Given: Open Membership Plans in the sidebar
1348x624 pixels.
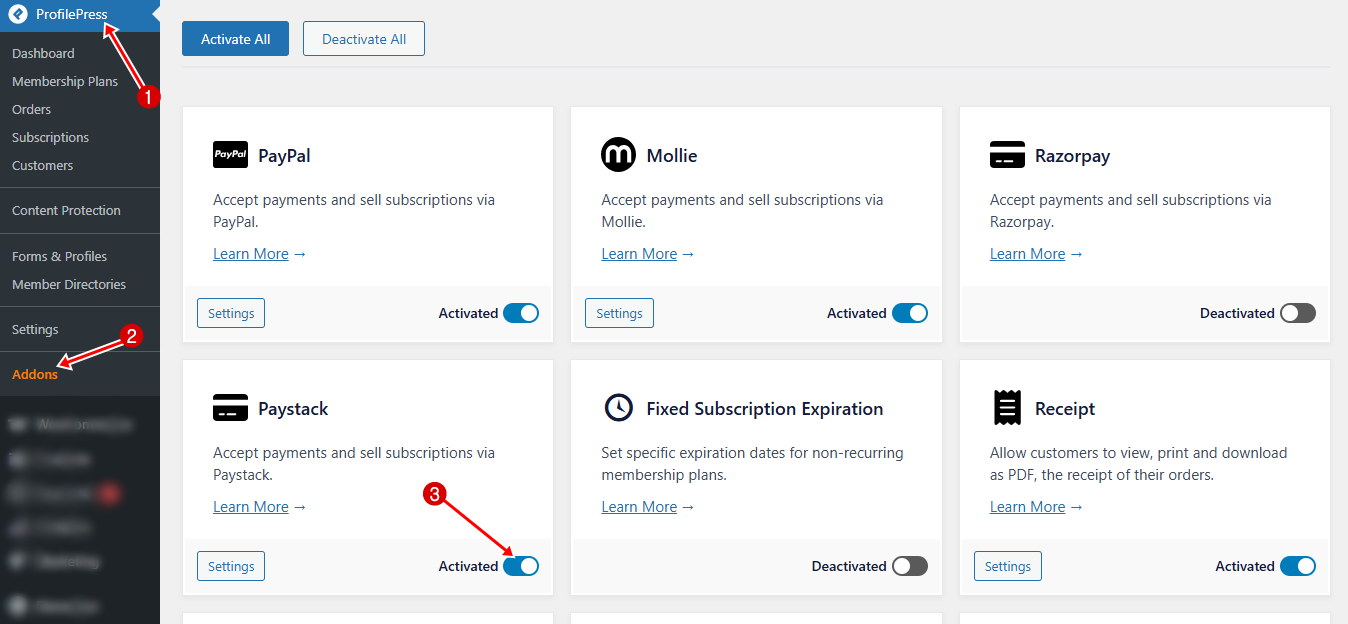Looking at the screenshot, I should click(x=65, y=81).
